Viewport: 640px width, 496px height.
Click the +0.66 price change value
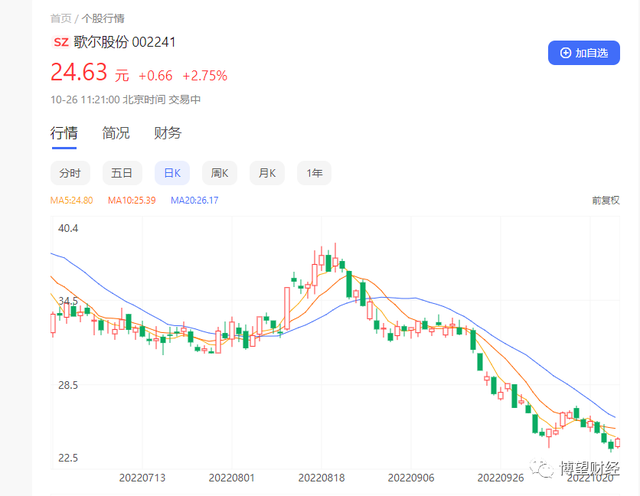pos(156,76)
